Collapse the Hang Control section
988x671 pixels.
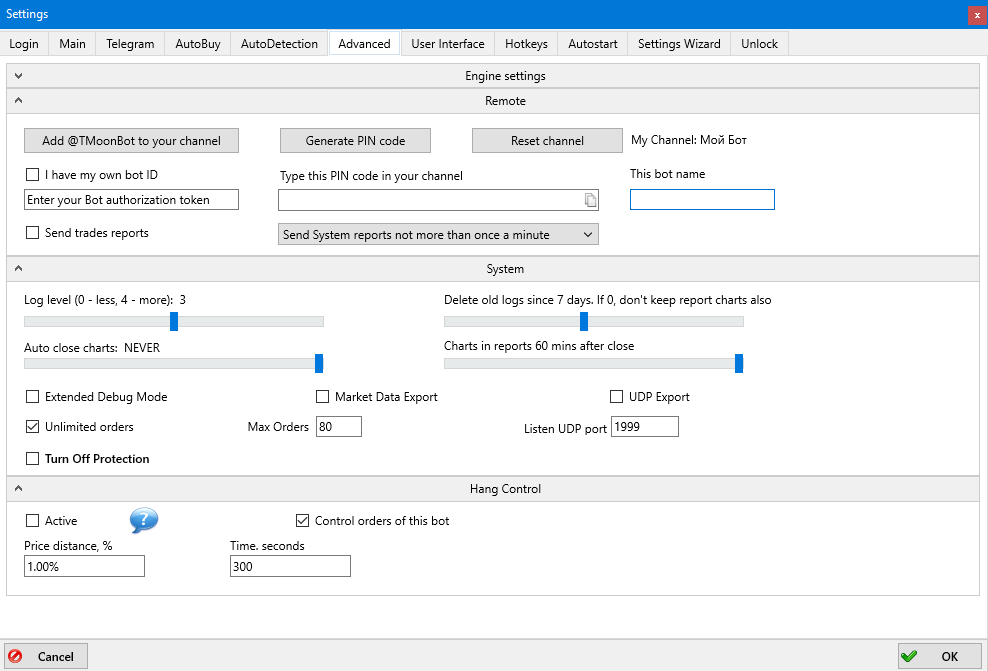click(x=18, y=489)
